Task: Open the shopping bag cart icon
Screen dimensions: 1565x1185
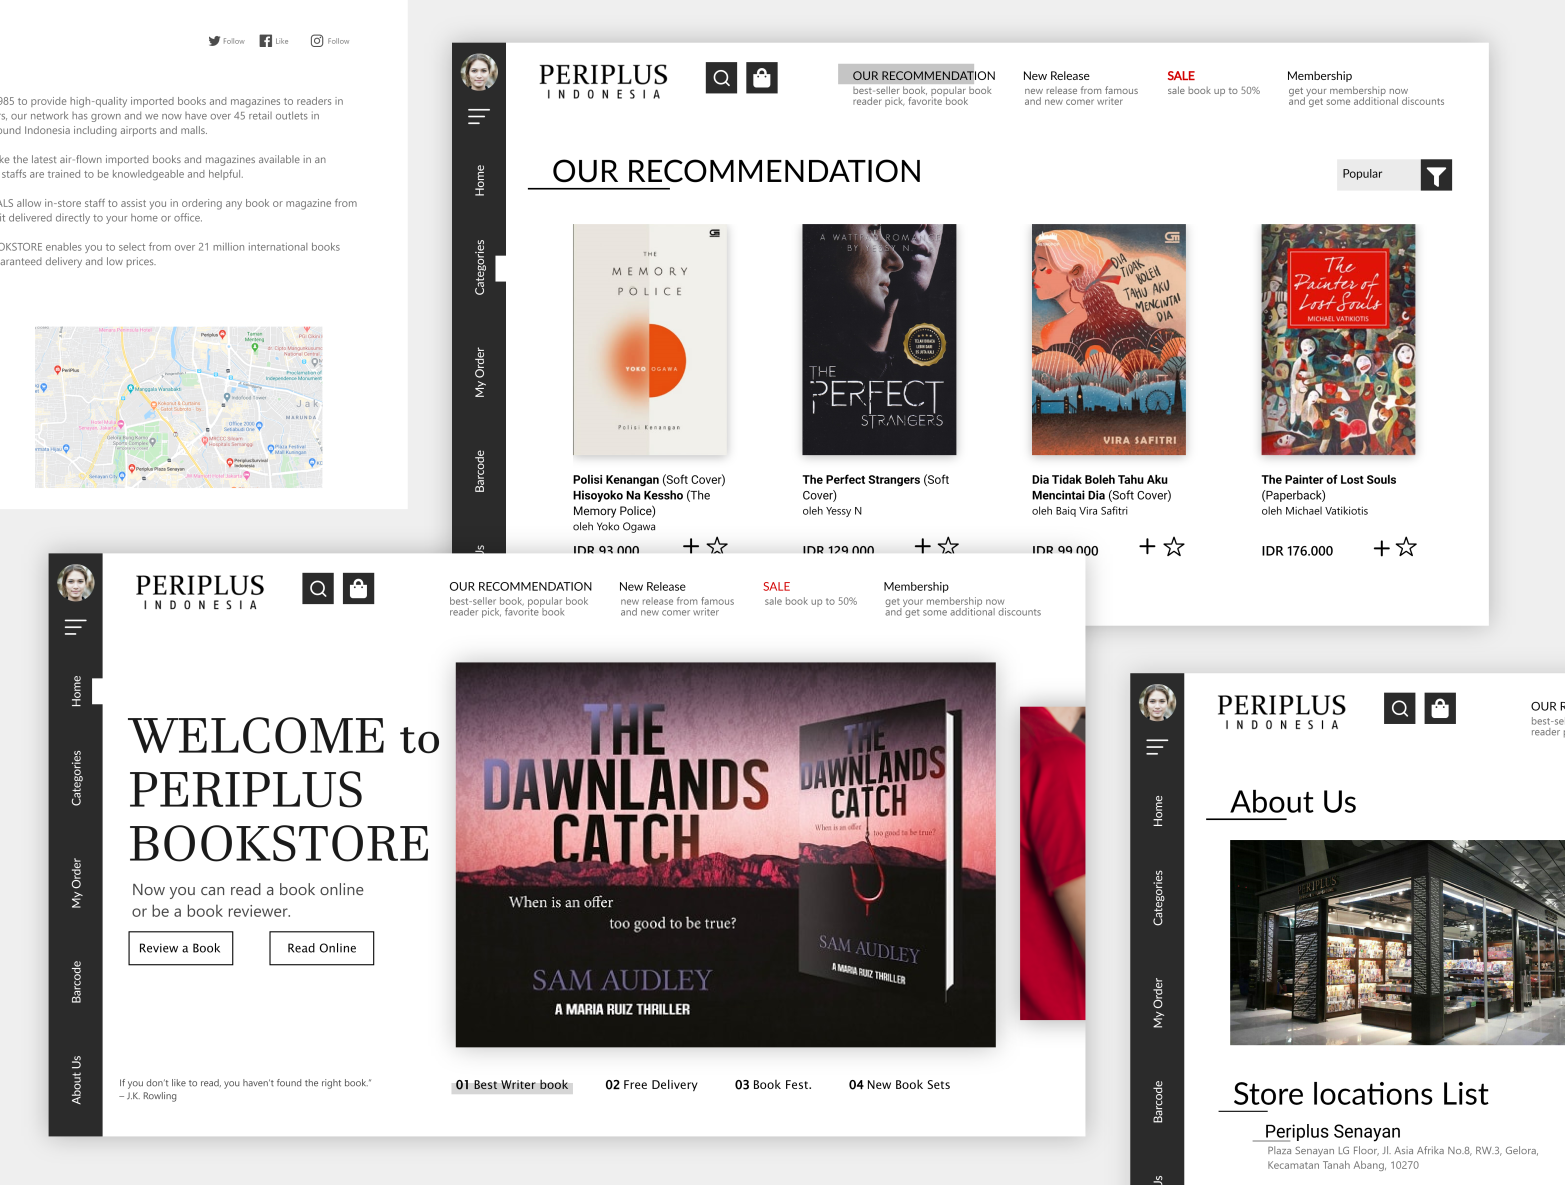Action: [761, 77]
